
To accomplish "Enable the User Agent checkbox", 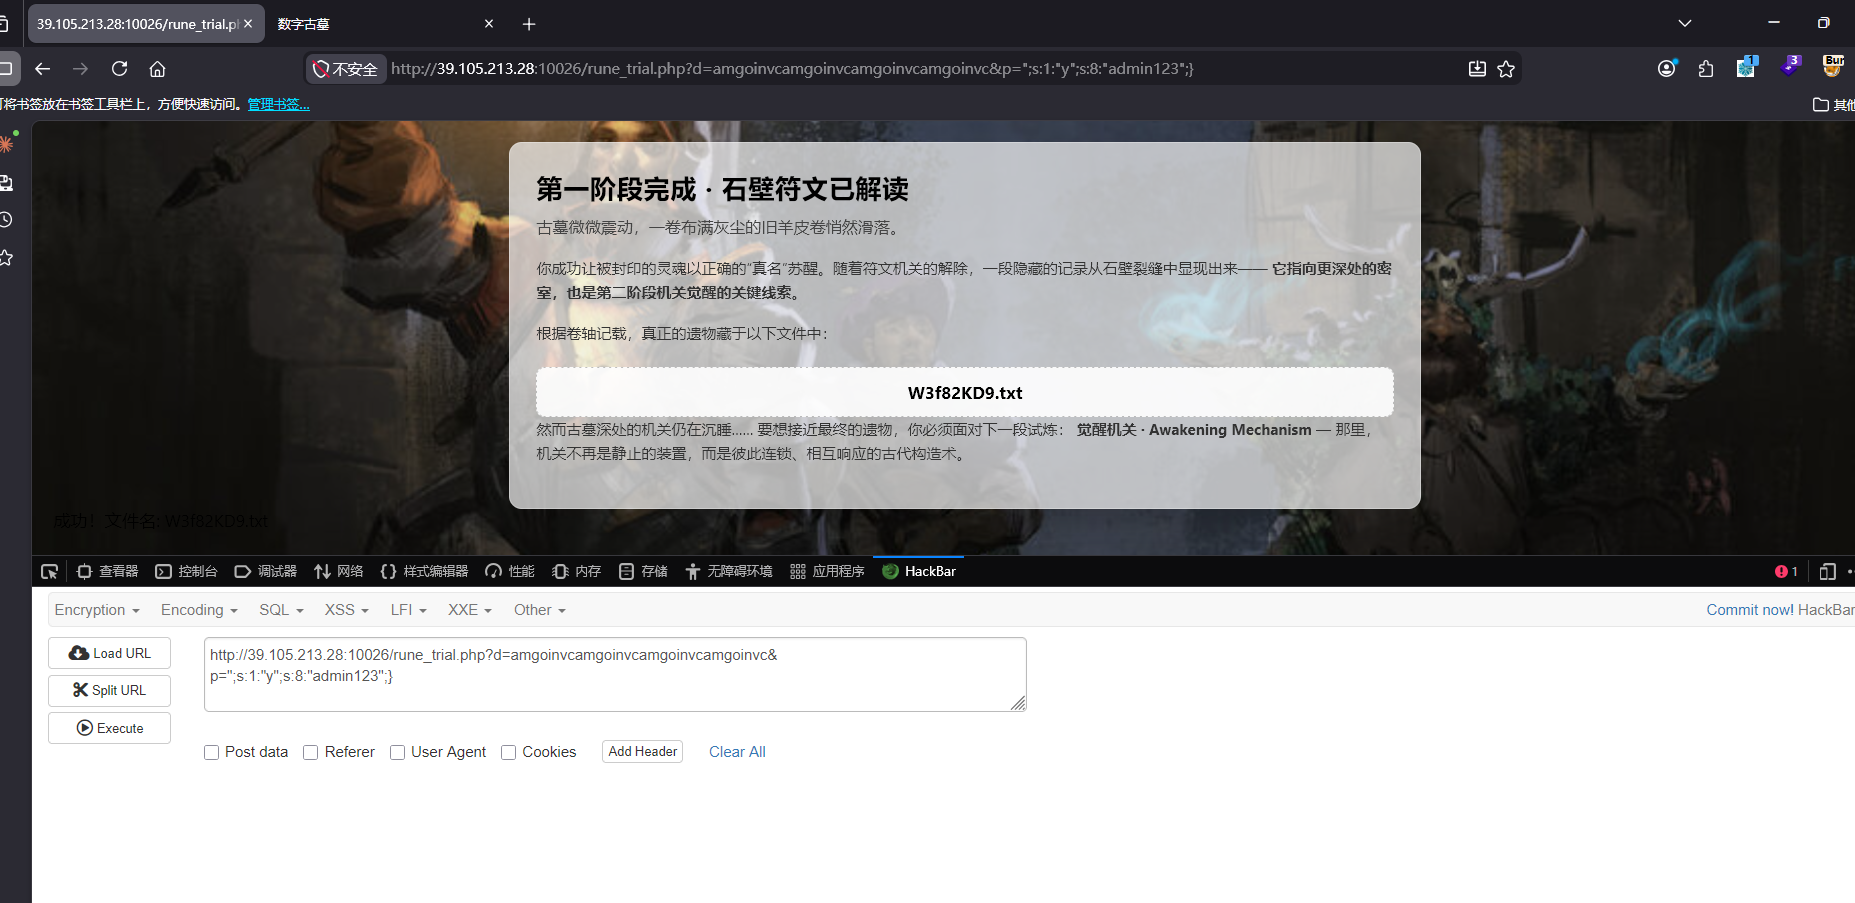I will 397,752.
